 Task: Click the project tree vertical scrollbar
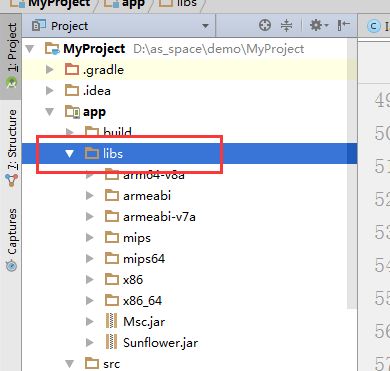[352, 173]
